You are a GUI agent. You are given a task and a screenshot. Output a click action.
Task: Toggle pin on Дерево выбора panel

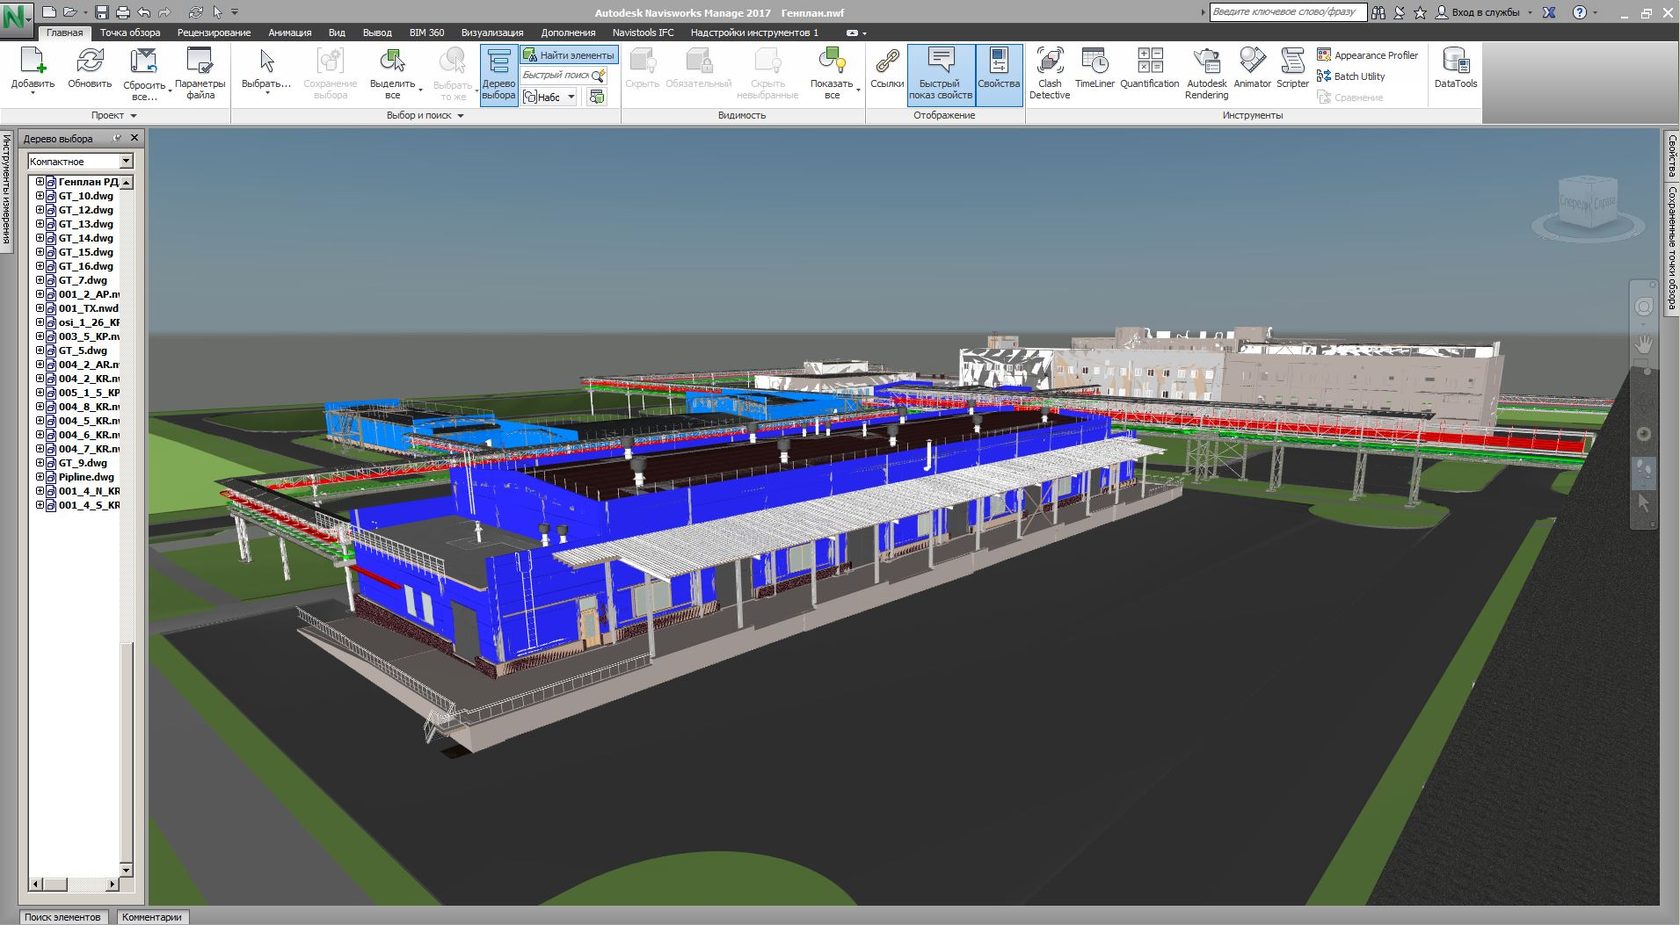pyautogui.click(x=117, y=138)
